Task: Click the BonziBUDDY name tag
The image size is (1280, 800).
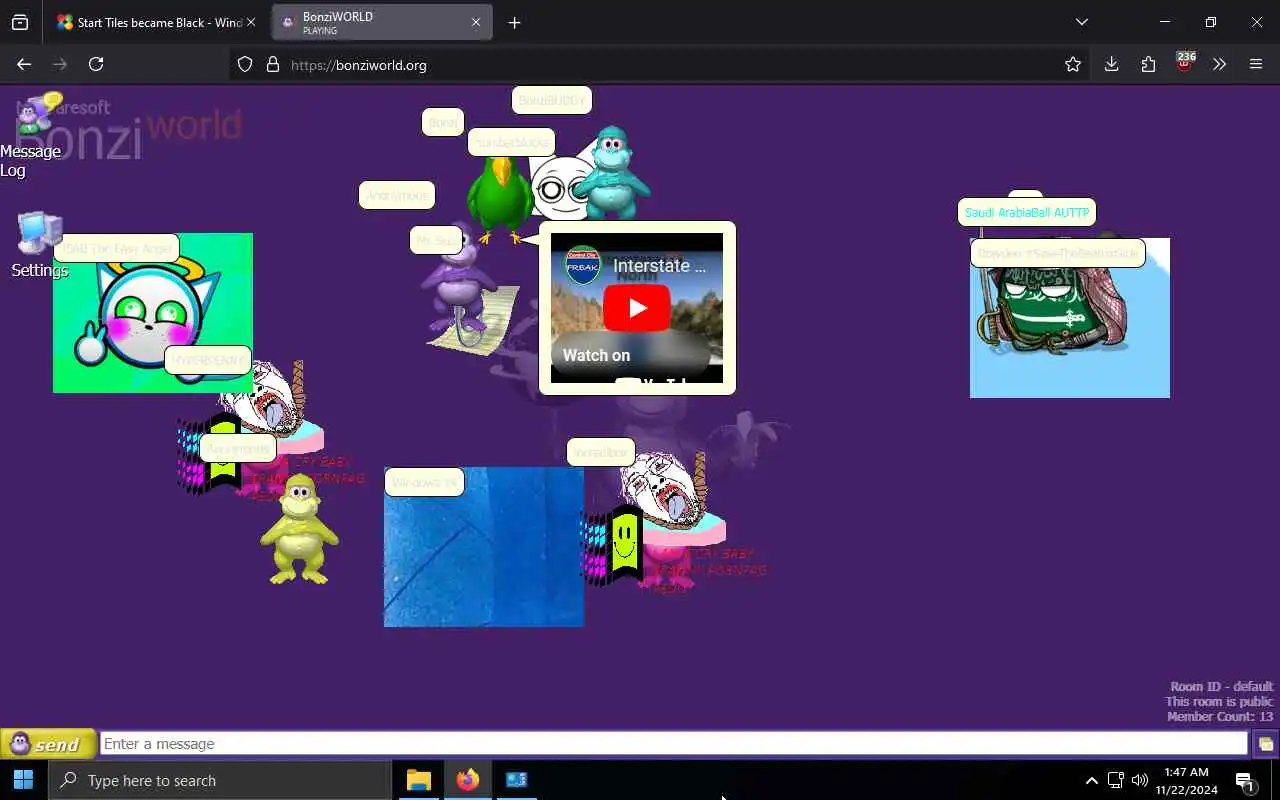Action: [552, 101]
